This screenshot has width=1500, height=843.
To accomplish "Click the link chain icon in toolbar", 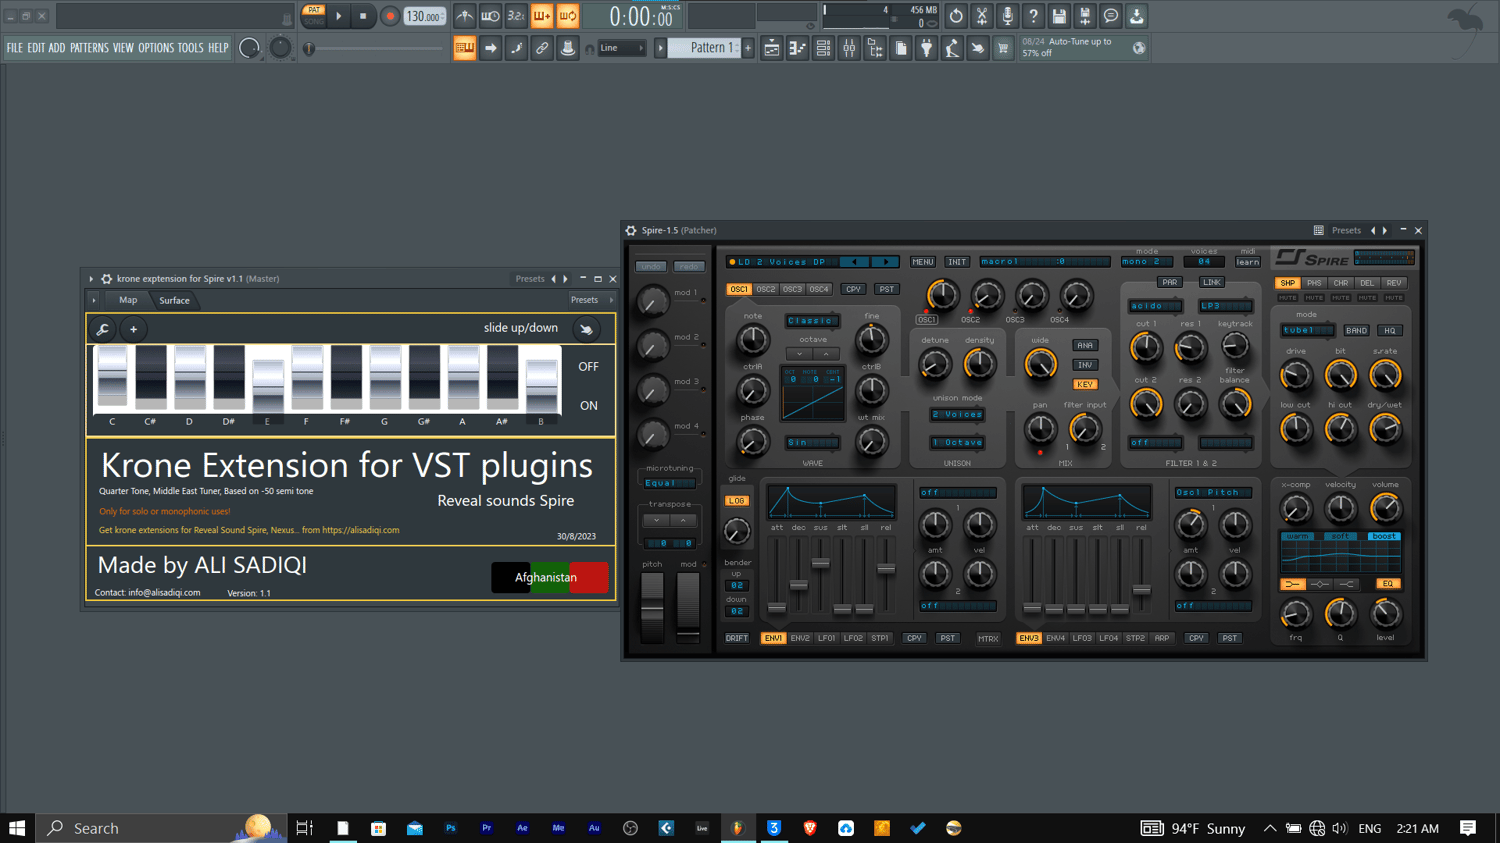I will pyautogui.click(x=542, y=48).
